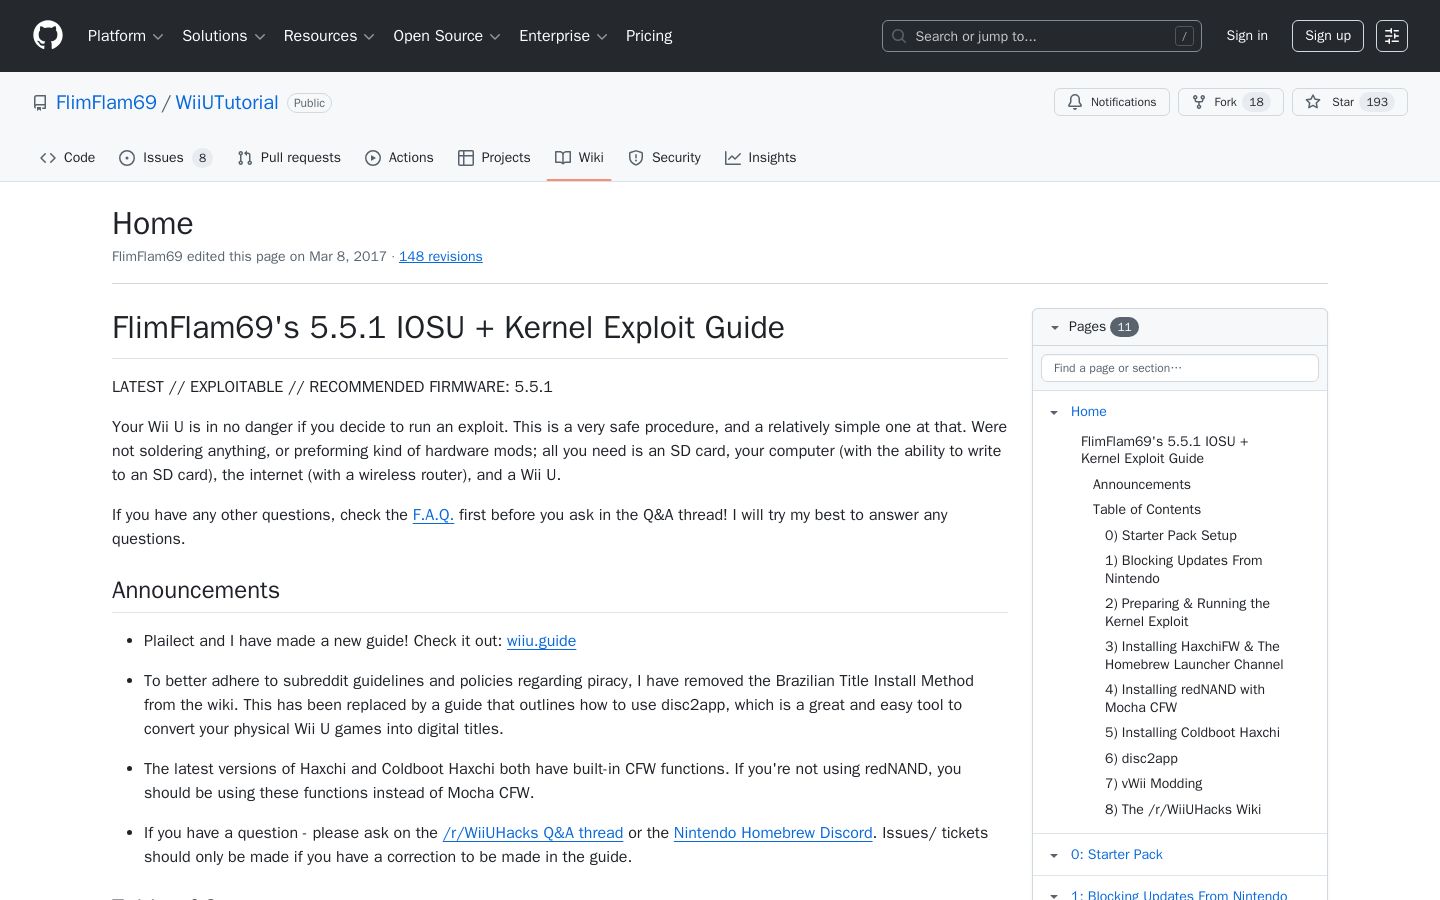Collapse the Pages panel disclosure triangle

(1054, 327)
